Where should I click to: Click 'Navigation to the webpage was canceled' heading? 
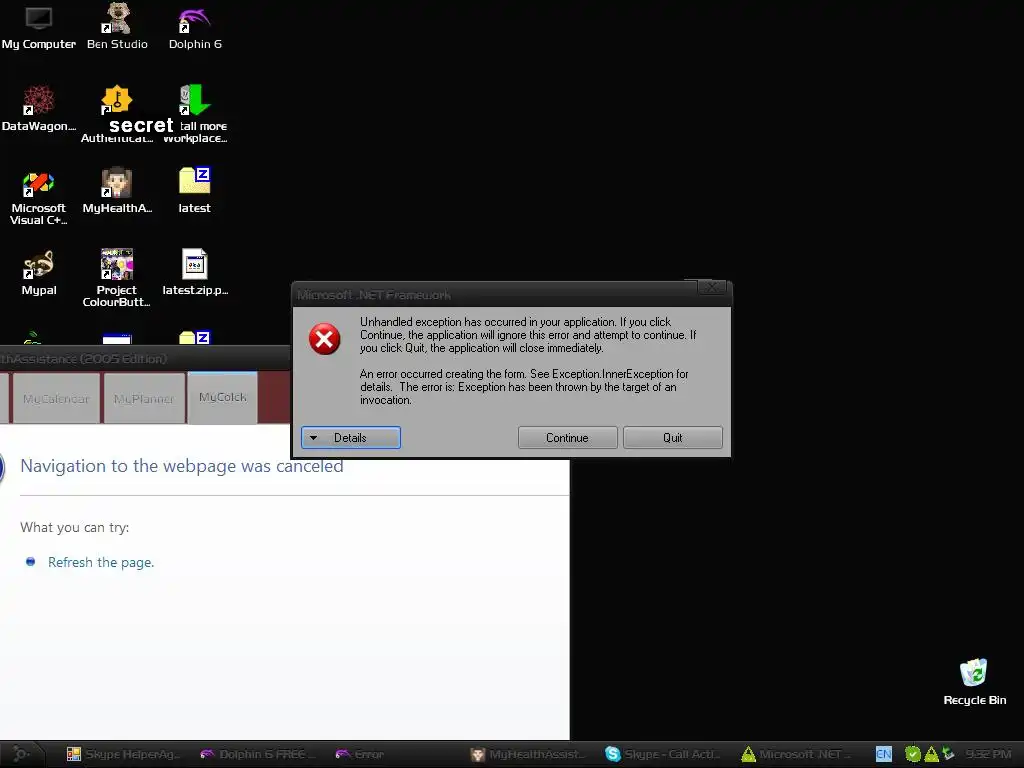182,466
